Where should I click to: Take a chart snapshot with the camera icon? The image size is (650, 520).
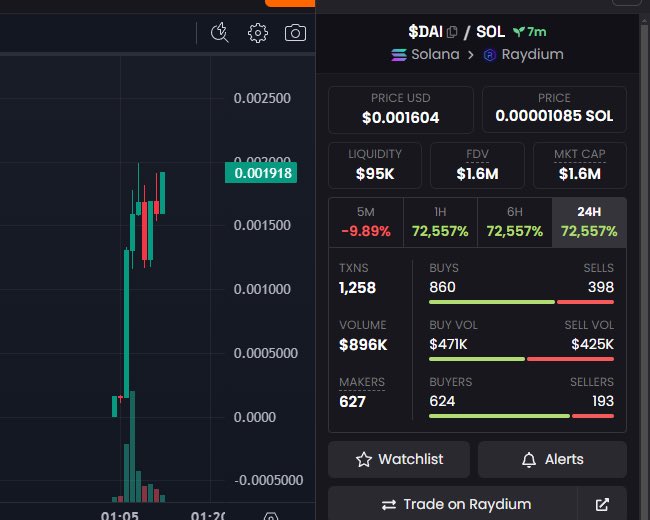pos(295,33)
